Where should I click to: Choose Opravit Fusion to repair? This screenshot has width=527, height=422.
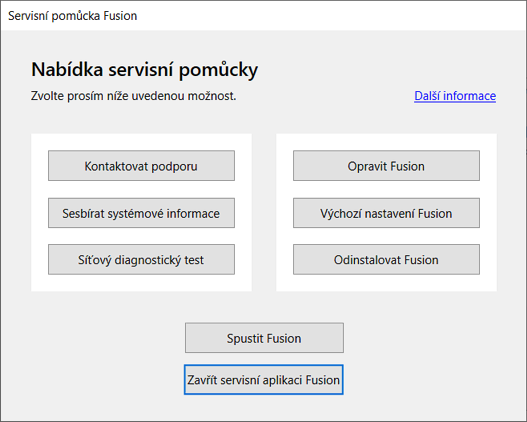tap(386, 166)
